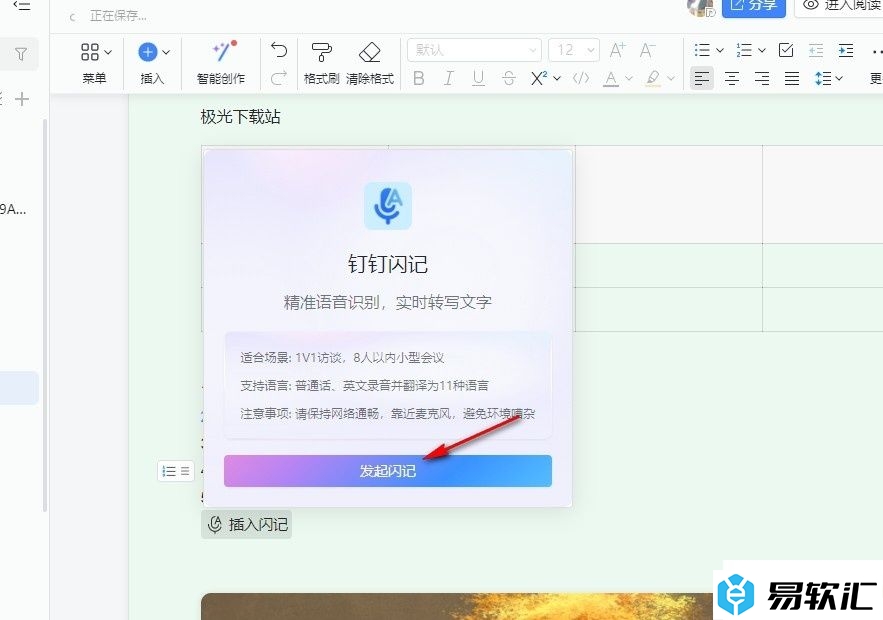Image resolution: width=883 pixels, height=620 pixels.
Task: Open the font size 12 dropdown
Action: tap(574, 50)
